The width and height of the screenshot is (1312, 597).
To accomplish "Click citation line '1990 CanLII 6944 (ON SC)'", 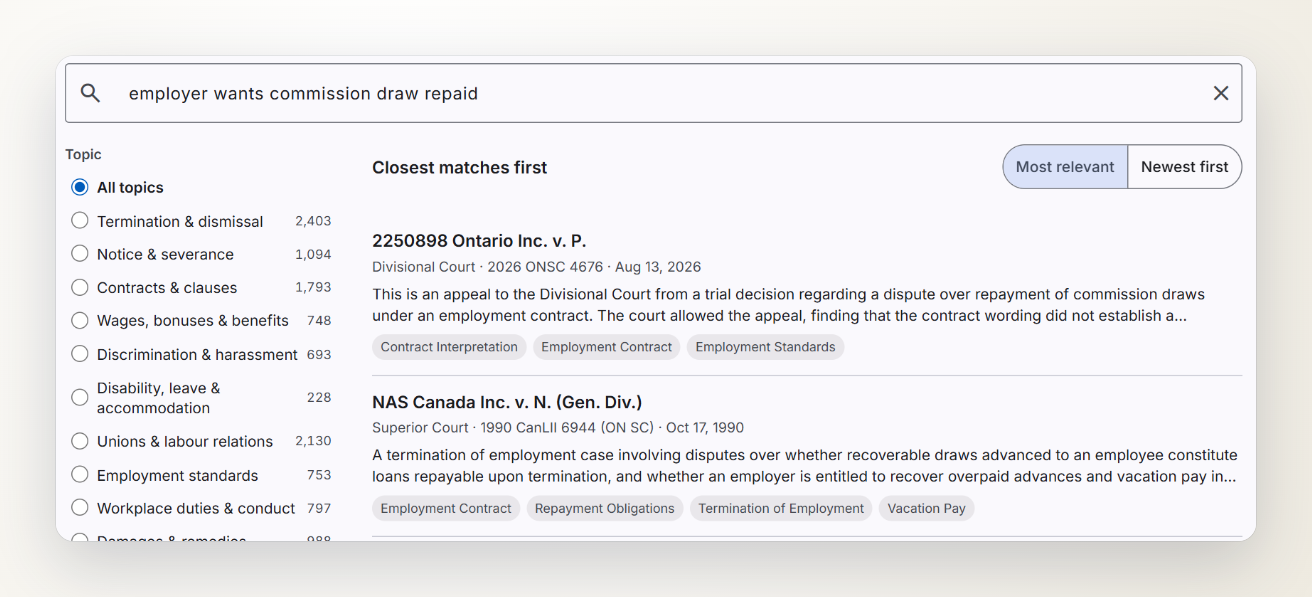I will (565, 427).
